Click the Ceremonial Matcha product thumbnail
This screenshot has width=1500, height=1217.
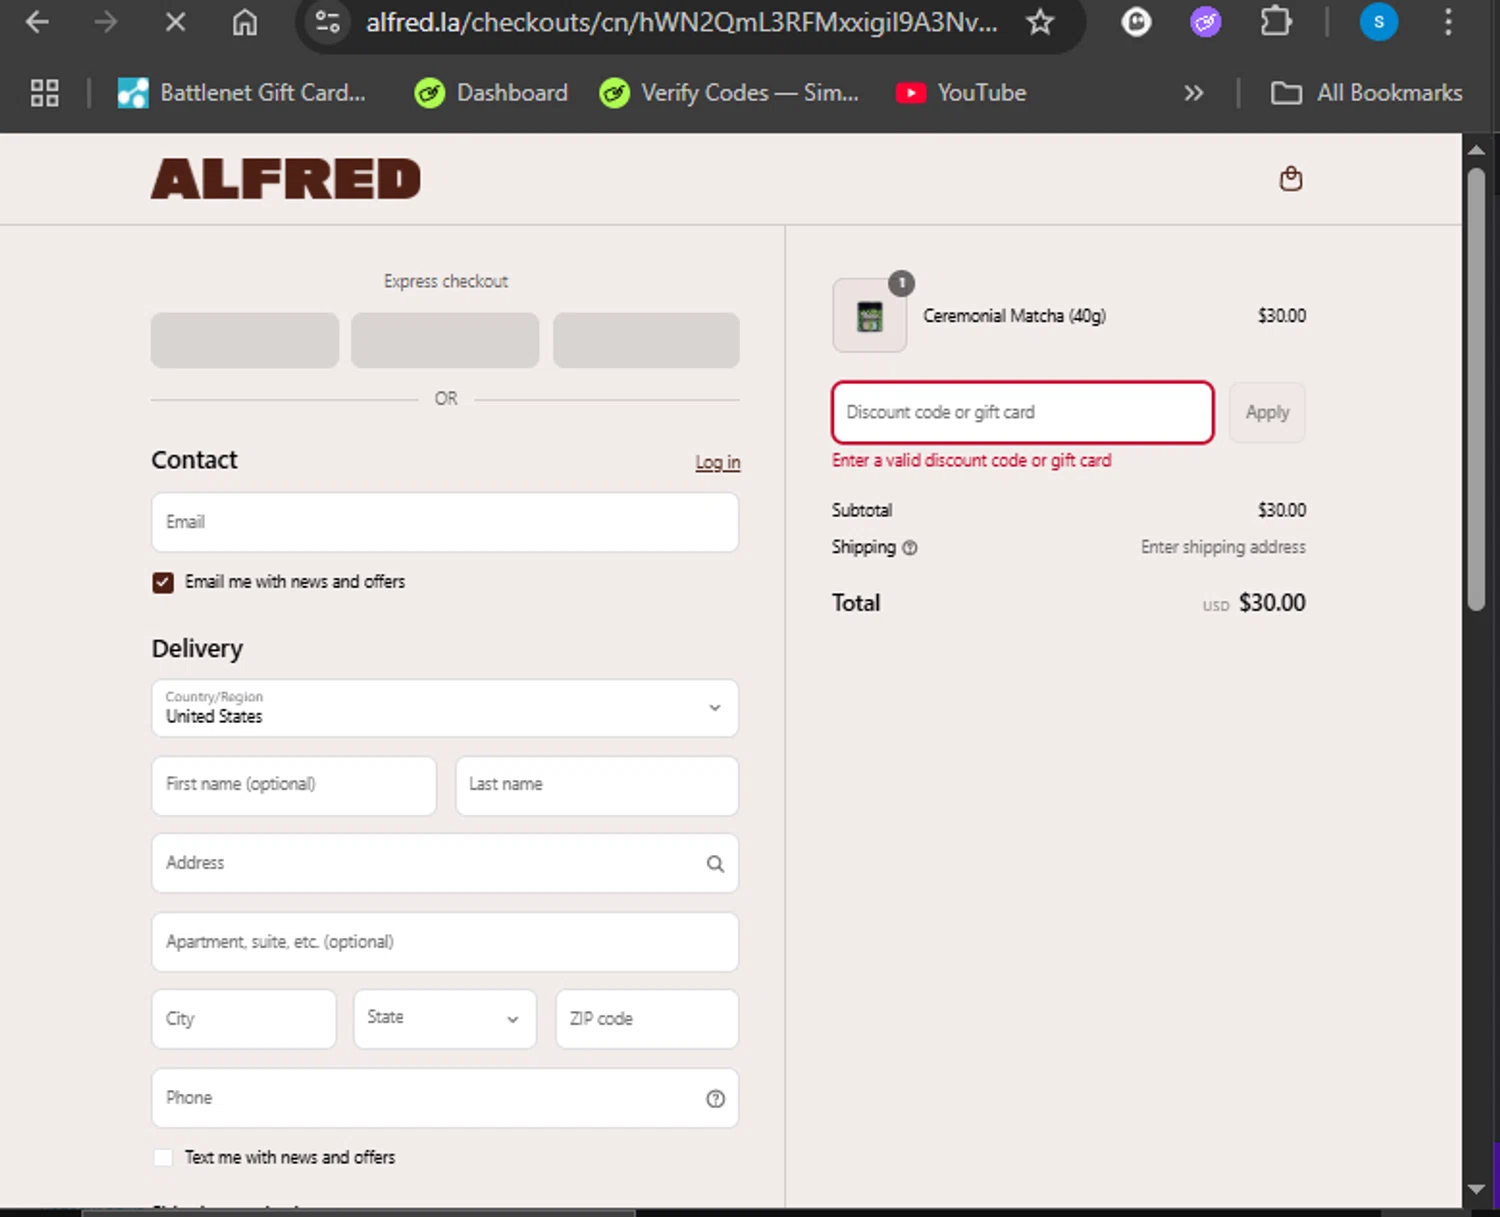tap(870, 316)
